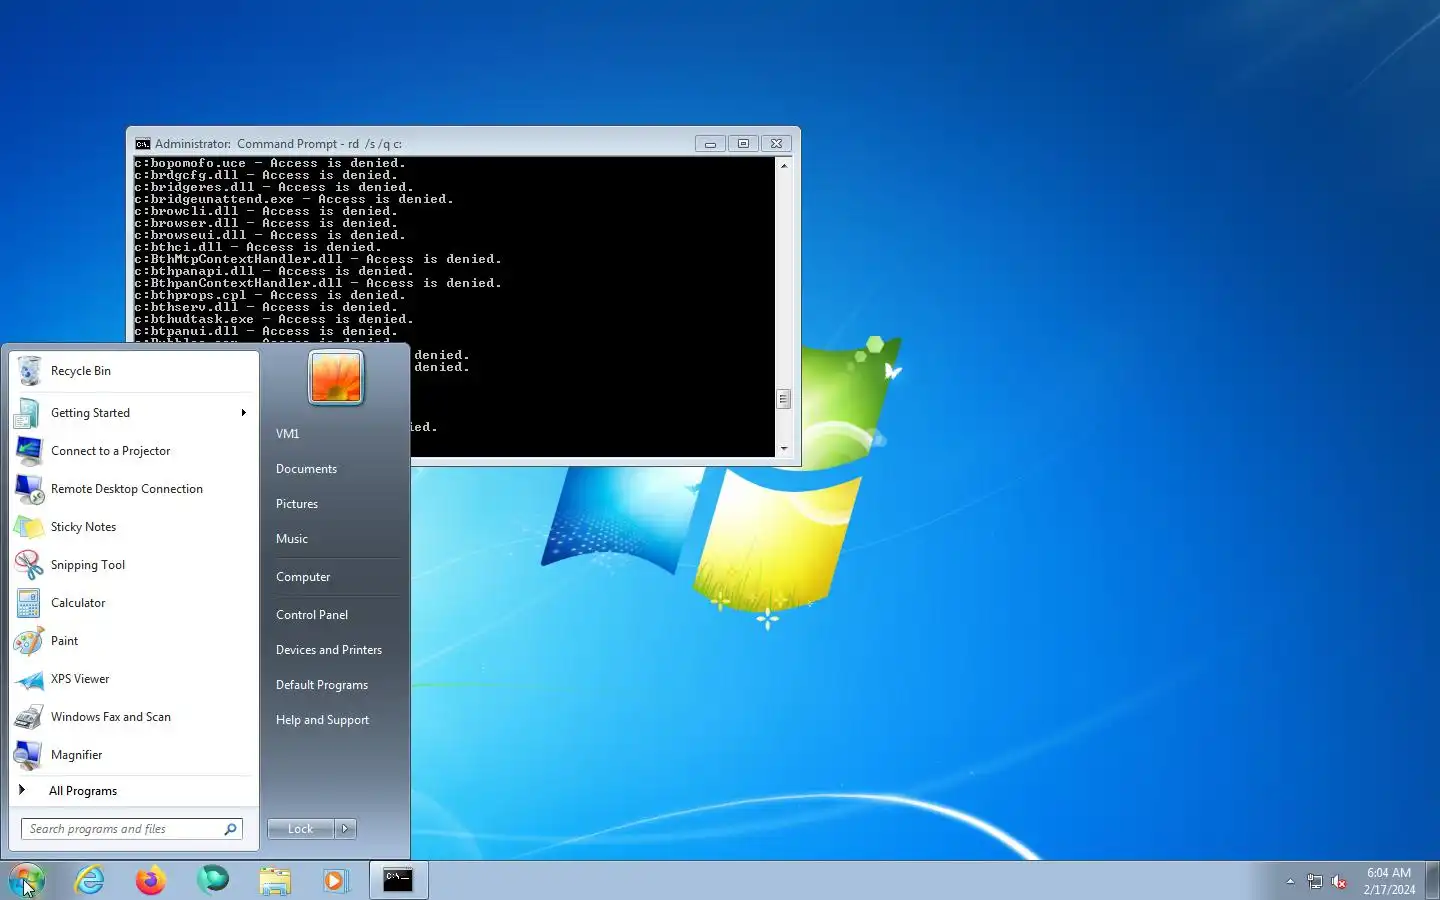This screenshot has width=1440, height=900.
Task: Open the VM1 user folder
Action: pyautogui.click(x=288, y=434)
